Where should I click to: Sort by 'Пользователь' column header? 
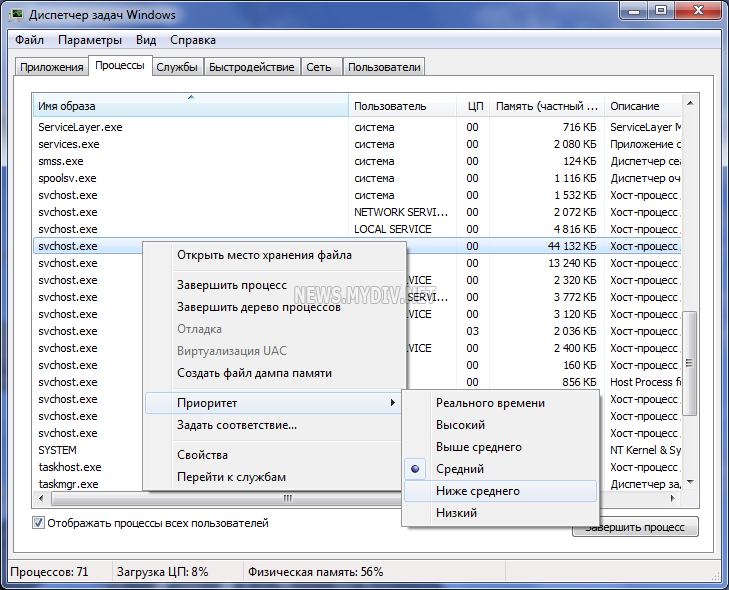tap(402, 106)
